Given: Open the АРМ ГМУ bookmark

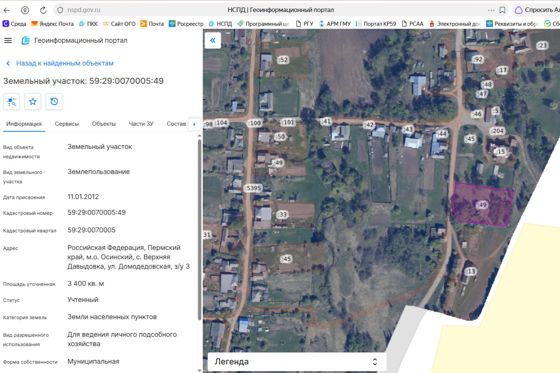Looking at the screenshot, I should 335,24.
